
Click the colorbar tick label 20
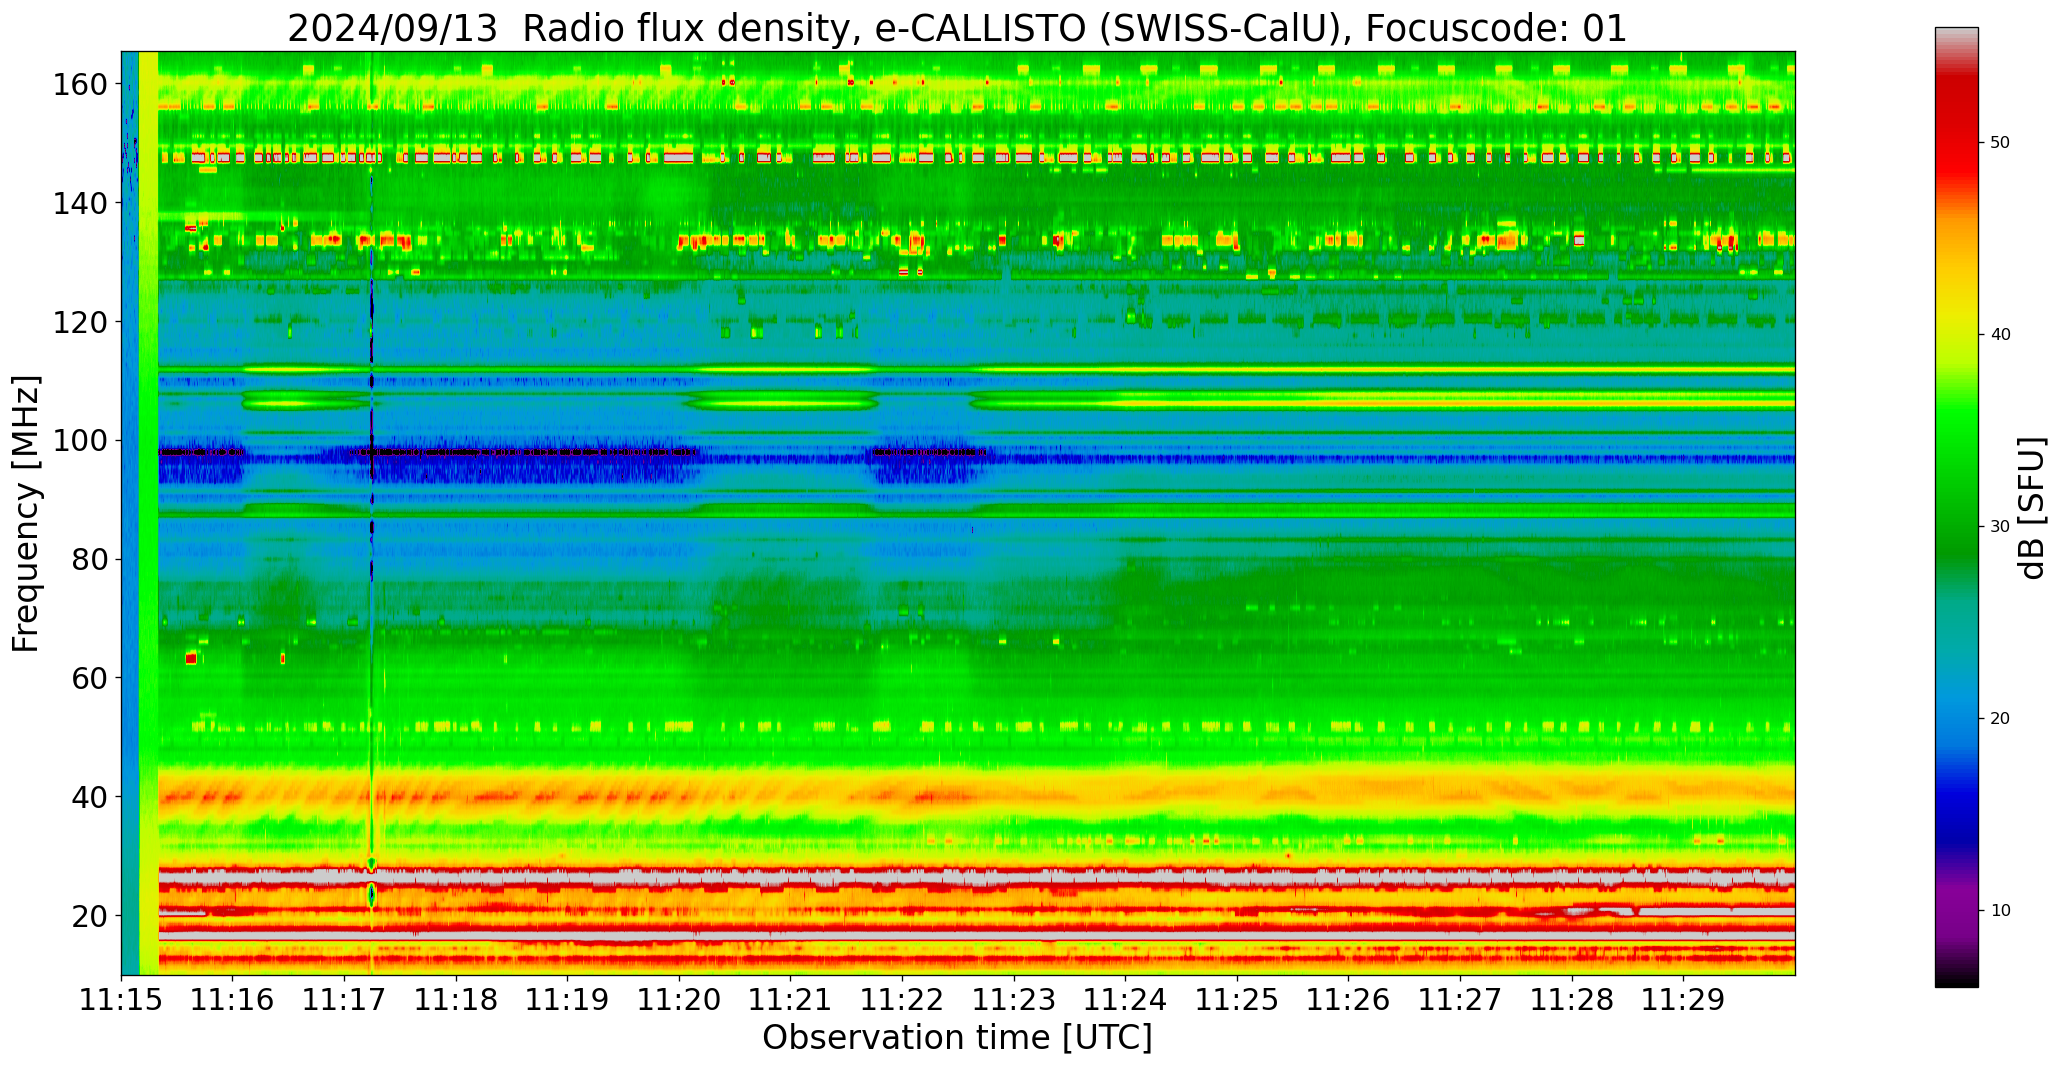[2000, 718]
